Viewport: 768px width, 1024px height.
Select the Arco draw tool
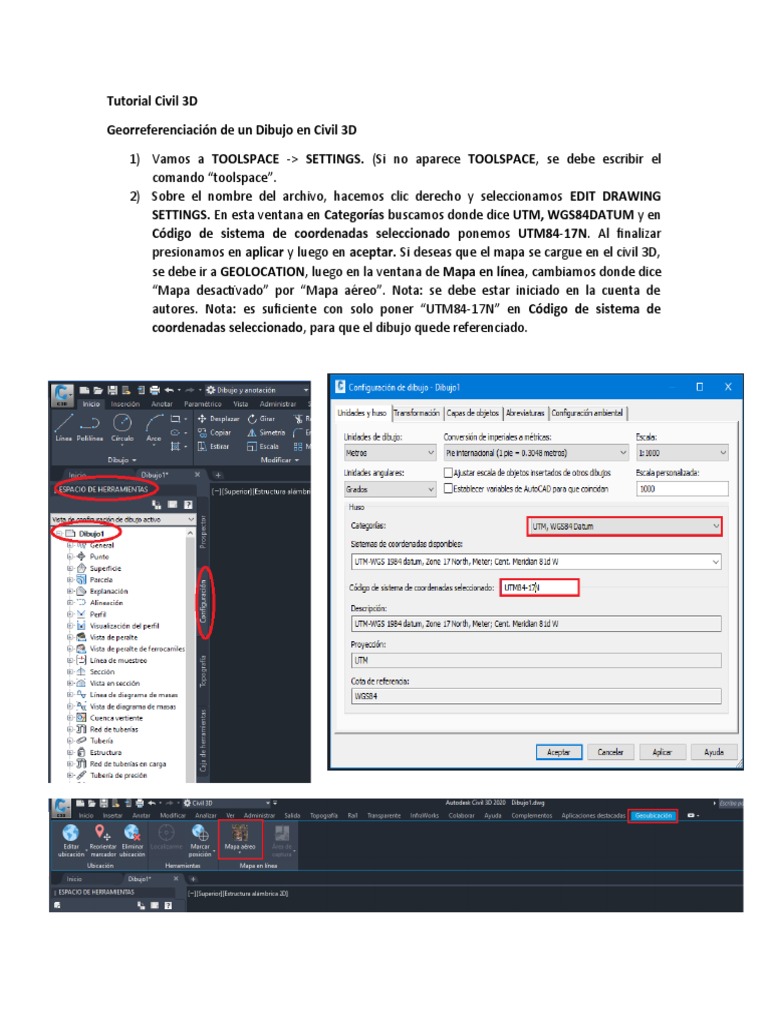click(153, 428)
